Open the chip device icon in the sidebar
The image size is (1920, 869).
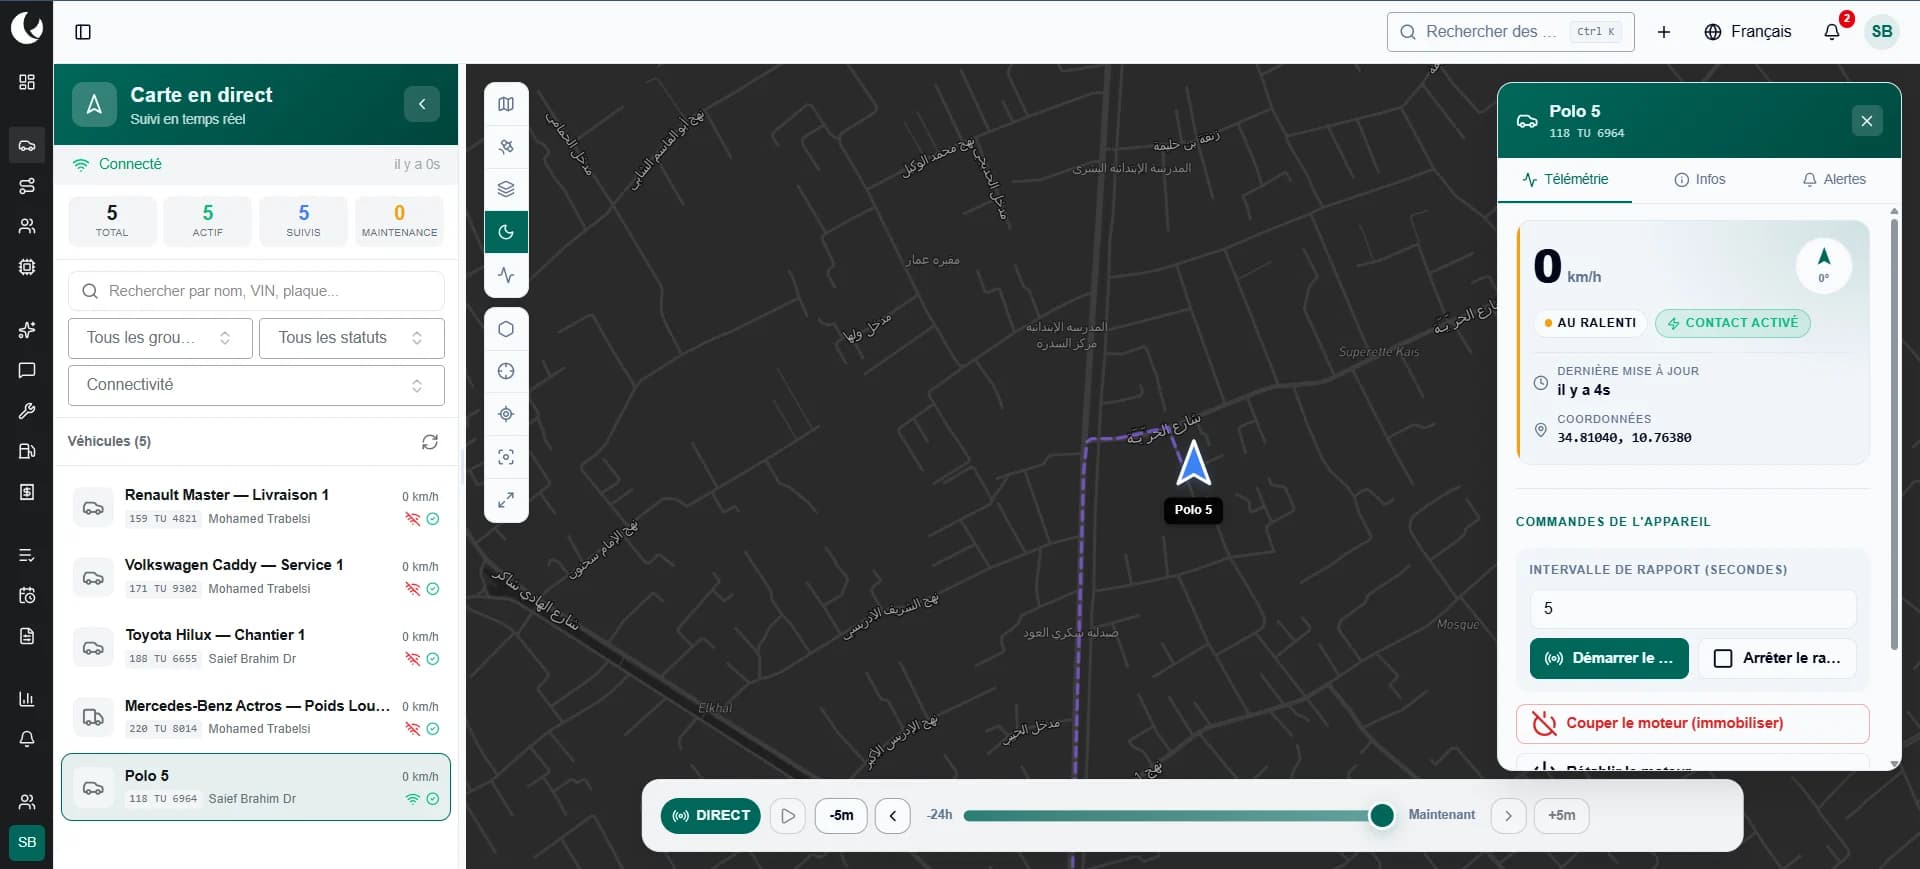point(27,267)
